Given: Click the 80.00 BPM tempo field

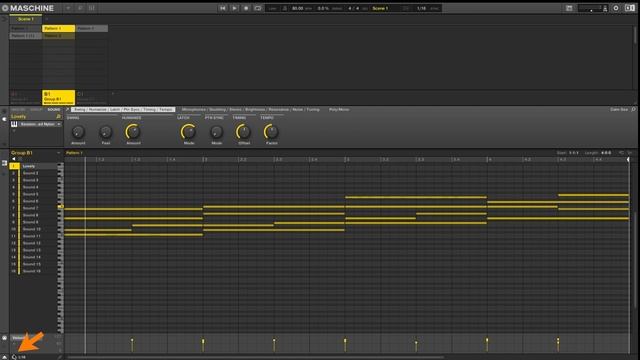Looking at the screenshot, I should pyautogui.click(x=298, y=8).
